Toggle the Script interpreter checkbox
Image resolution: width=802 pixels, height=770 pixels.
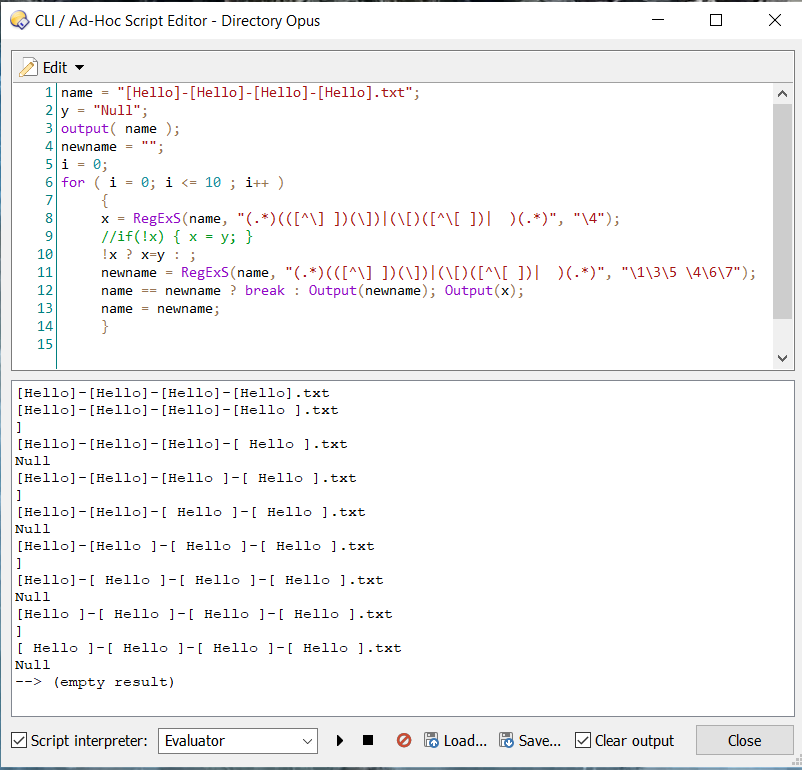pos(19,741)
